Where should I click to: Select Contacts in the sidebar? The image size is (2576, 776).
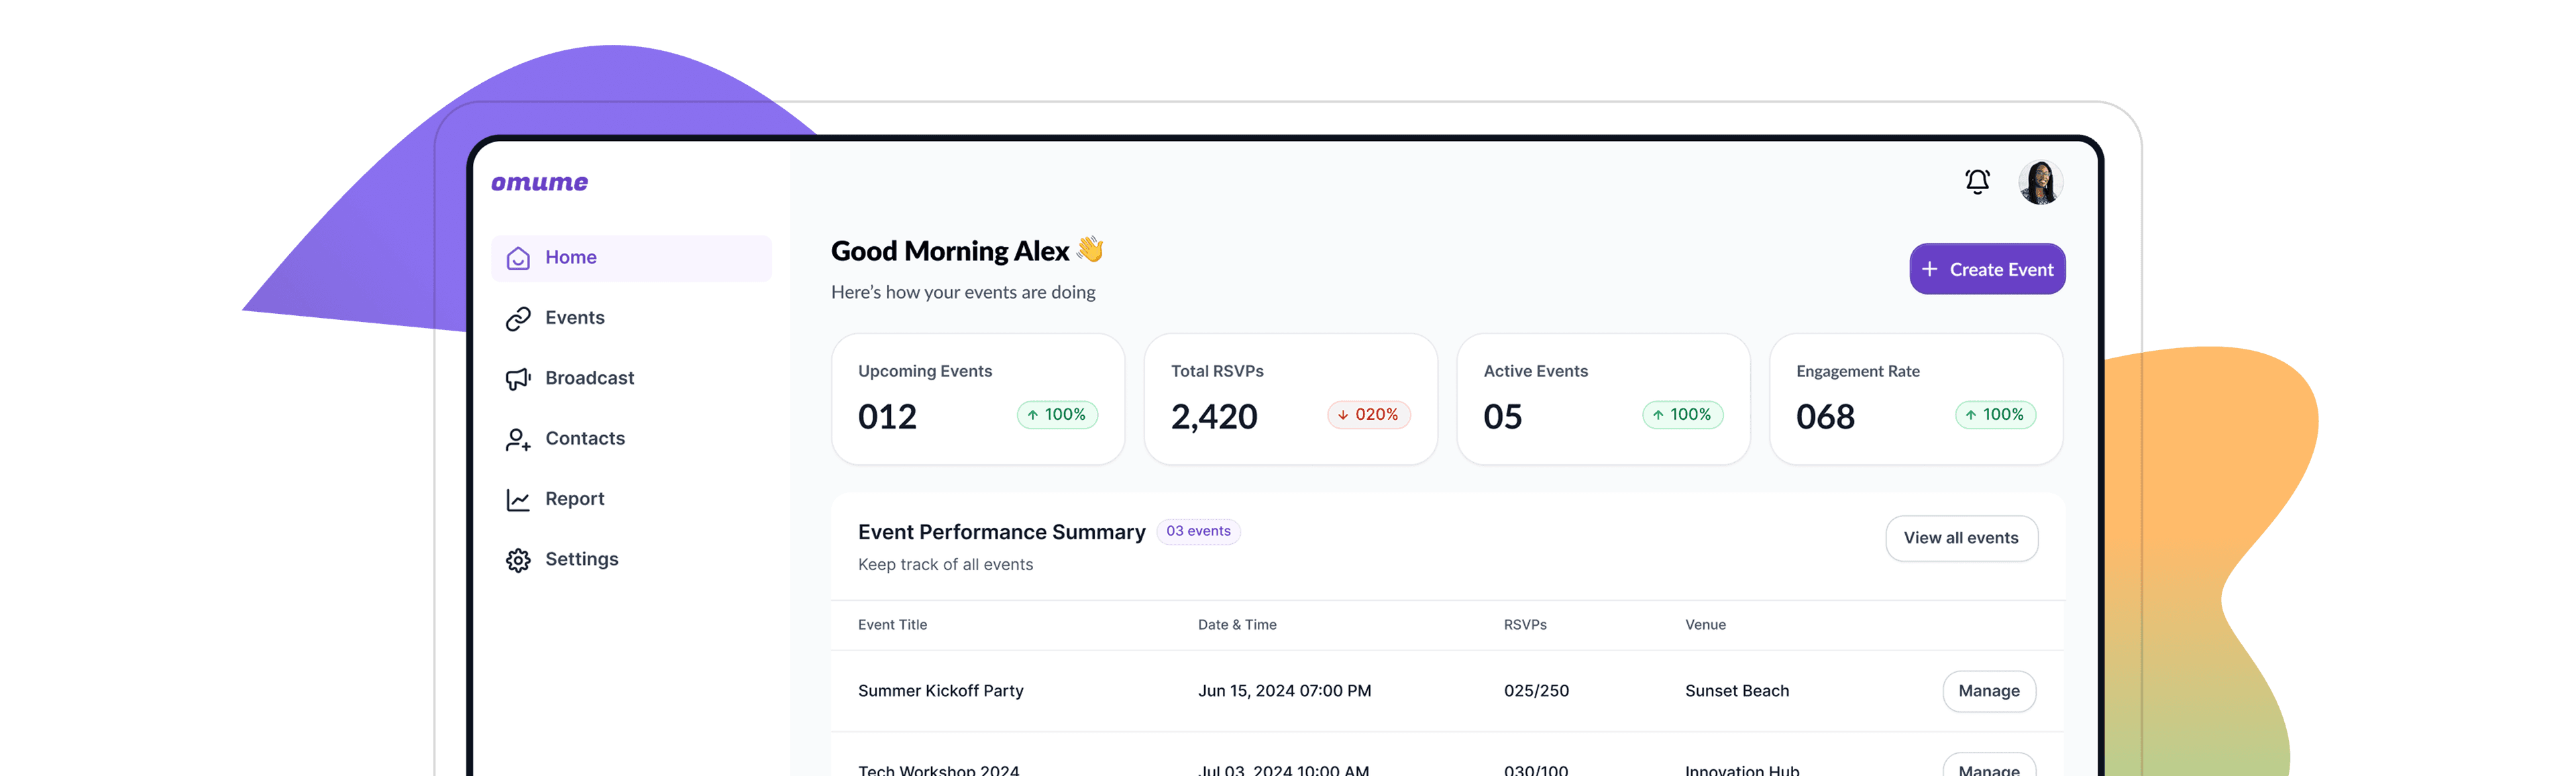pos(585,438)
